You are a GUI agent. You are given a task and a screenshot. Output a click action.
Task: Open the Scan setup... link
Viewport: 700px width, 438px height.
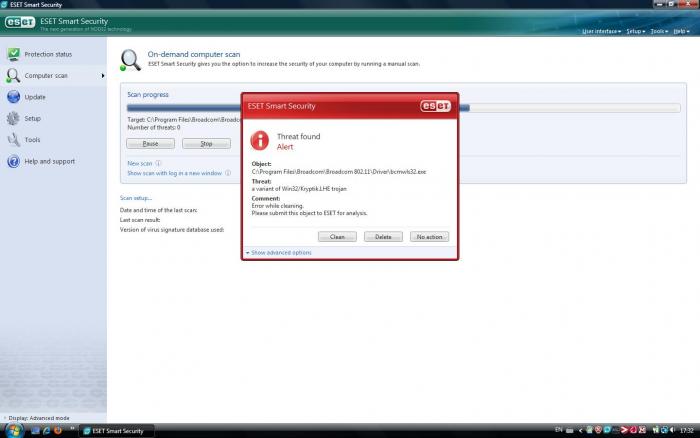pos(136,198)
